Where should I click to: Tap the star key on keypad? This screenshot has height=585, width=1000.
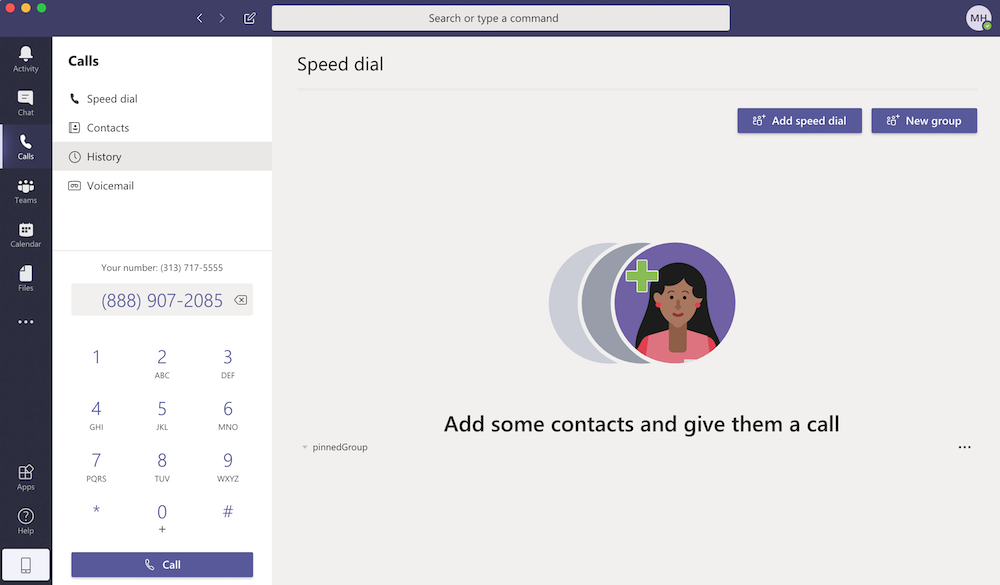click(96, 511)
